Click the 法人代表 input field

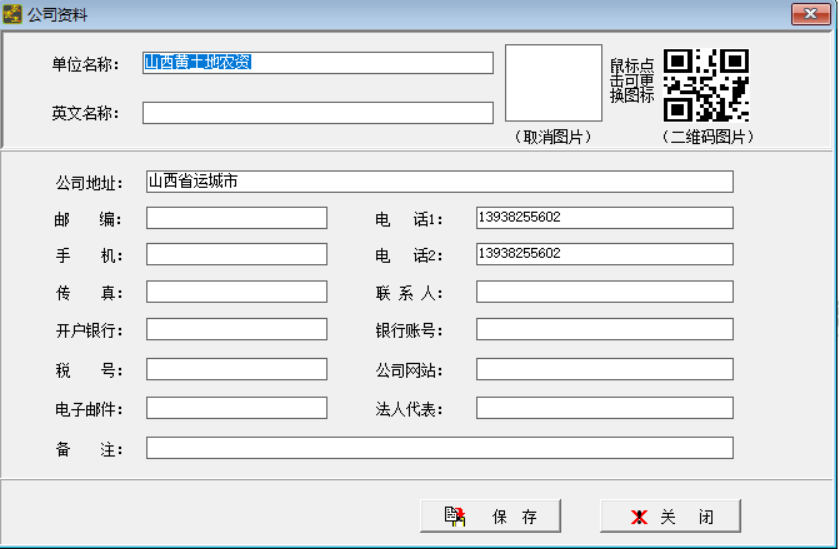(x=605, y=408)
